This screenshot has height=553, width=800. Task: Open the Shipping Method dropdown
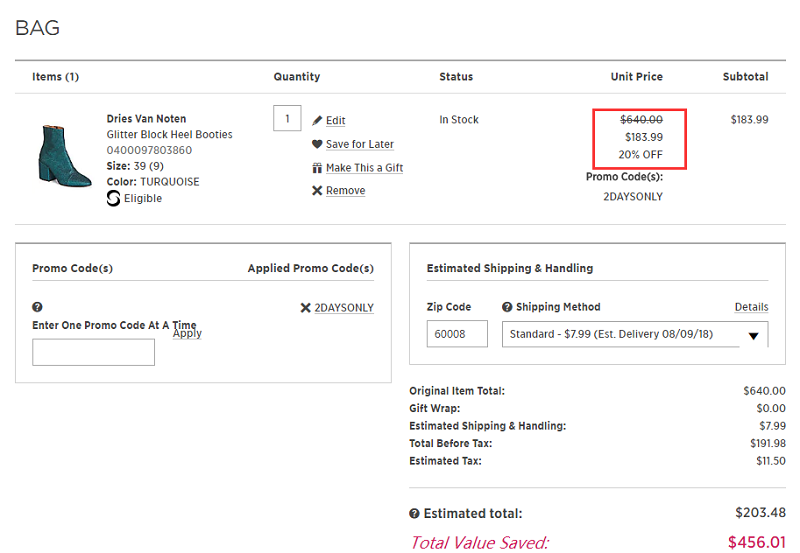634,334
